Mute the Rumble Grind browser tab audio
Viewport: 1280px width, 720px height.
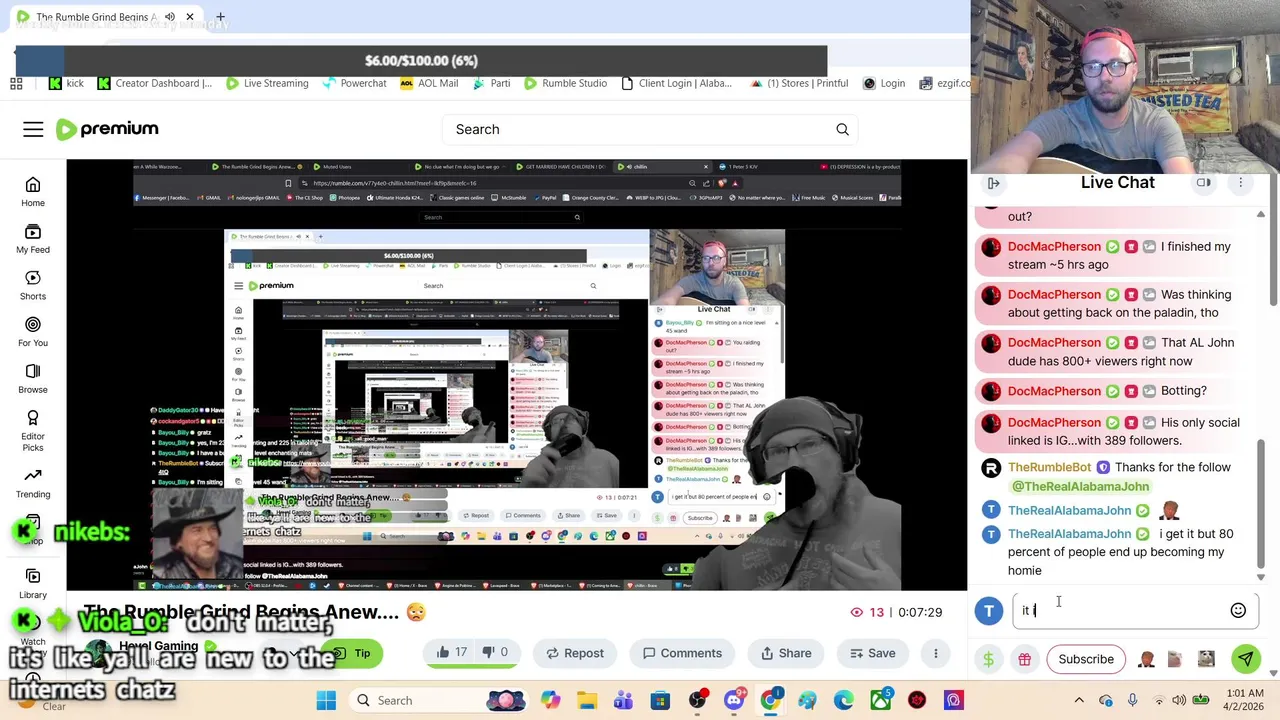[x=170, y=17]
